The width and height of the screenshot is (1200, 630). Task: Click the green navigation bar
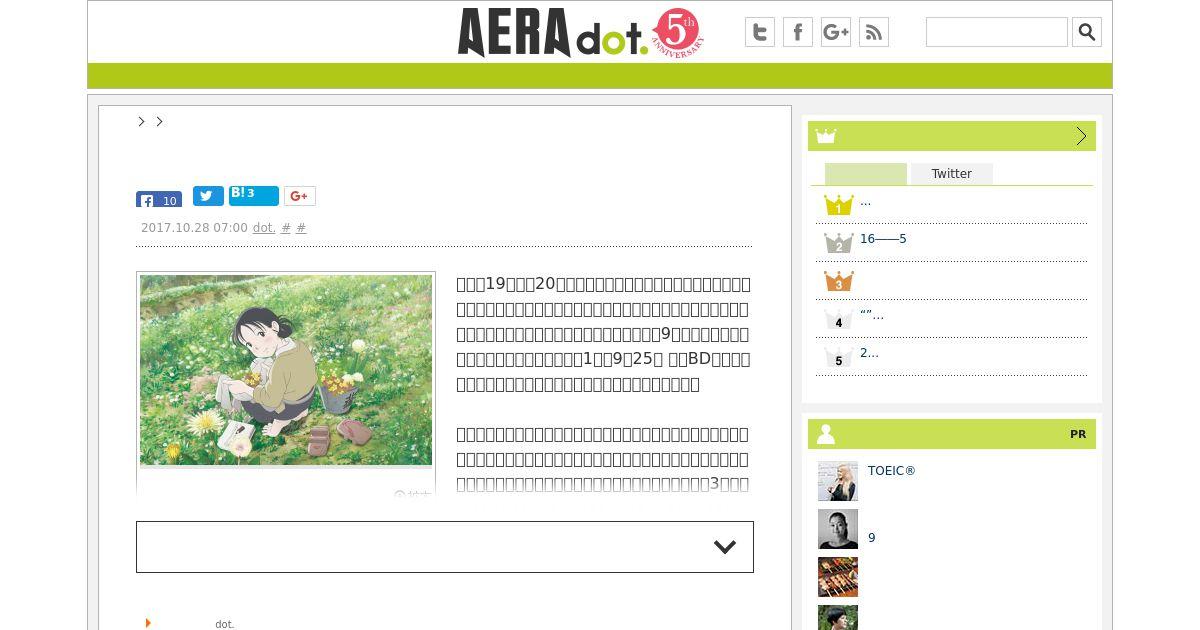click(600, 76)
